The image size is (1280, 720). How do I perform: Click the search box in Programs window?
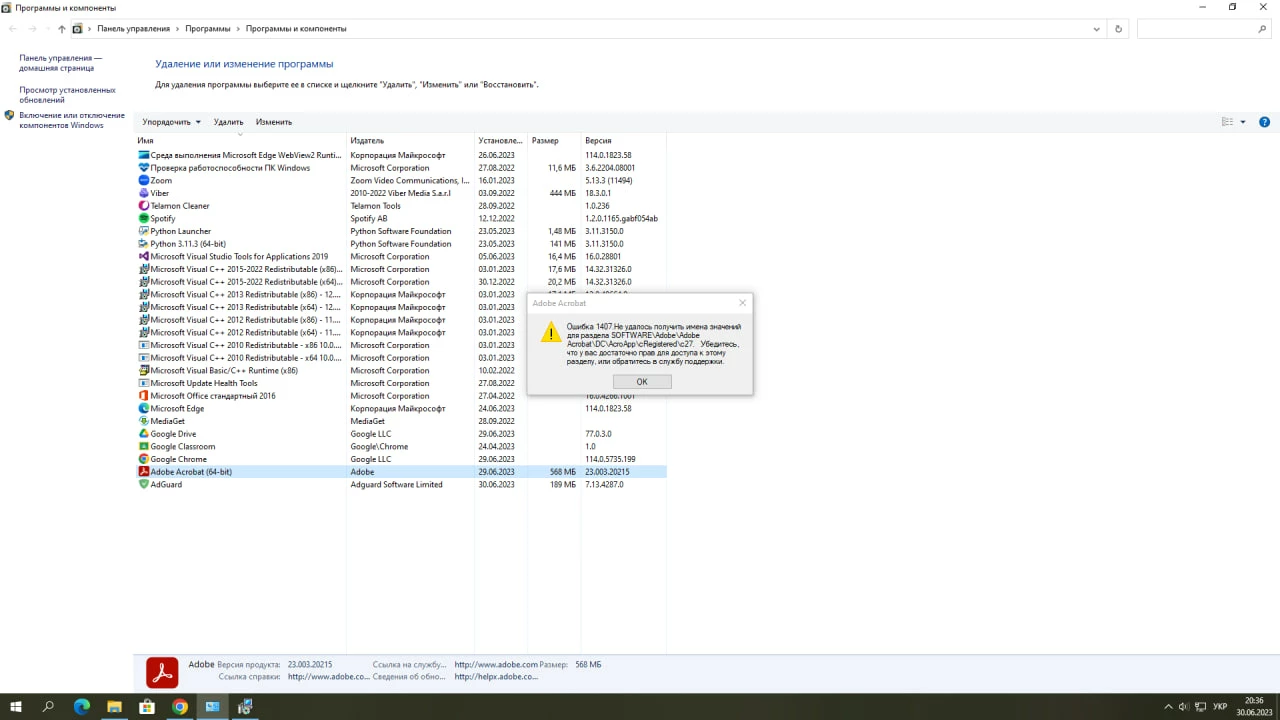pos(1204,29)
